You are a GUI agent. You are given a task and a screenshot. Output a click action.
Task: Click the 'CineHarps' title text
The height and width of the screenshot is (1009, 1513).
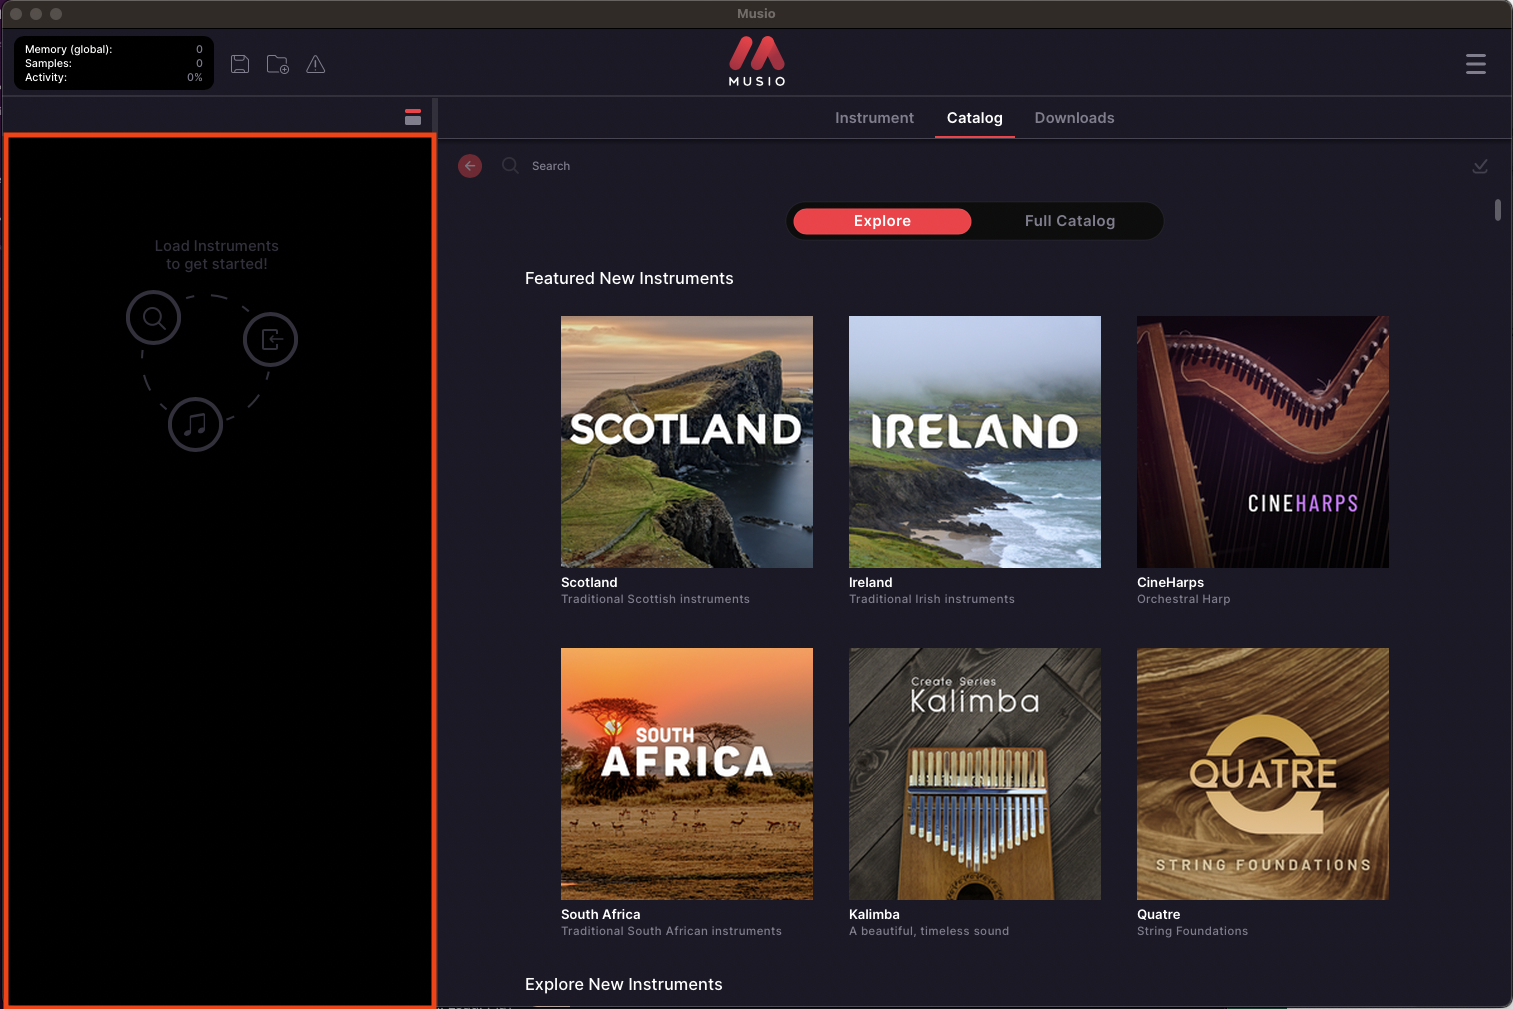(x=1170, y=582)
